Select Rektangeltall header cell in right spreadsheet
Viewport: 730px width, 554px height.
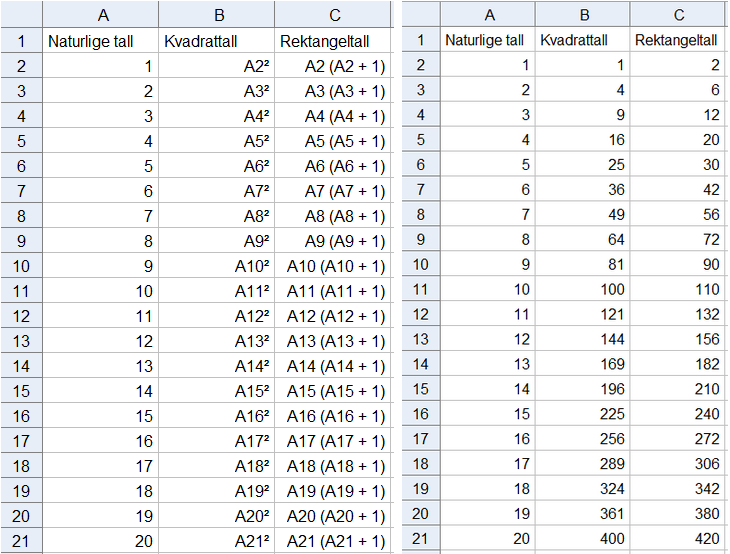click(679, 41)
